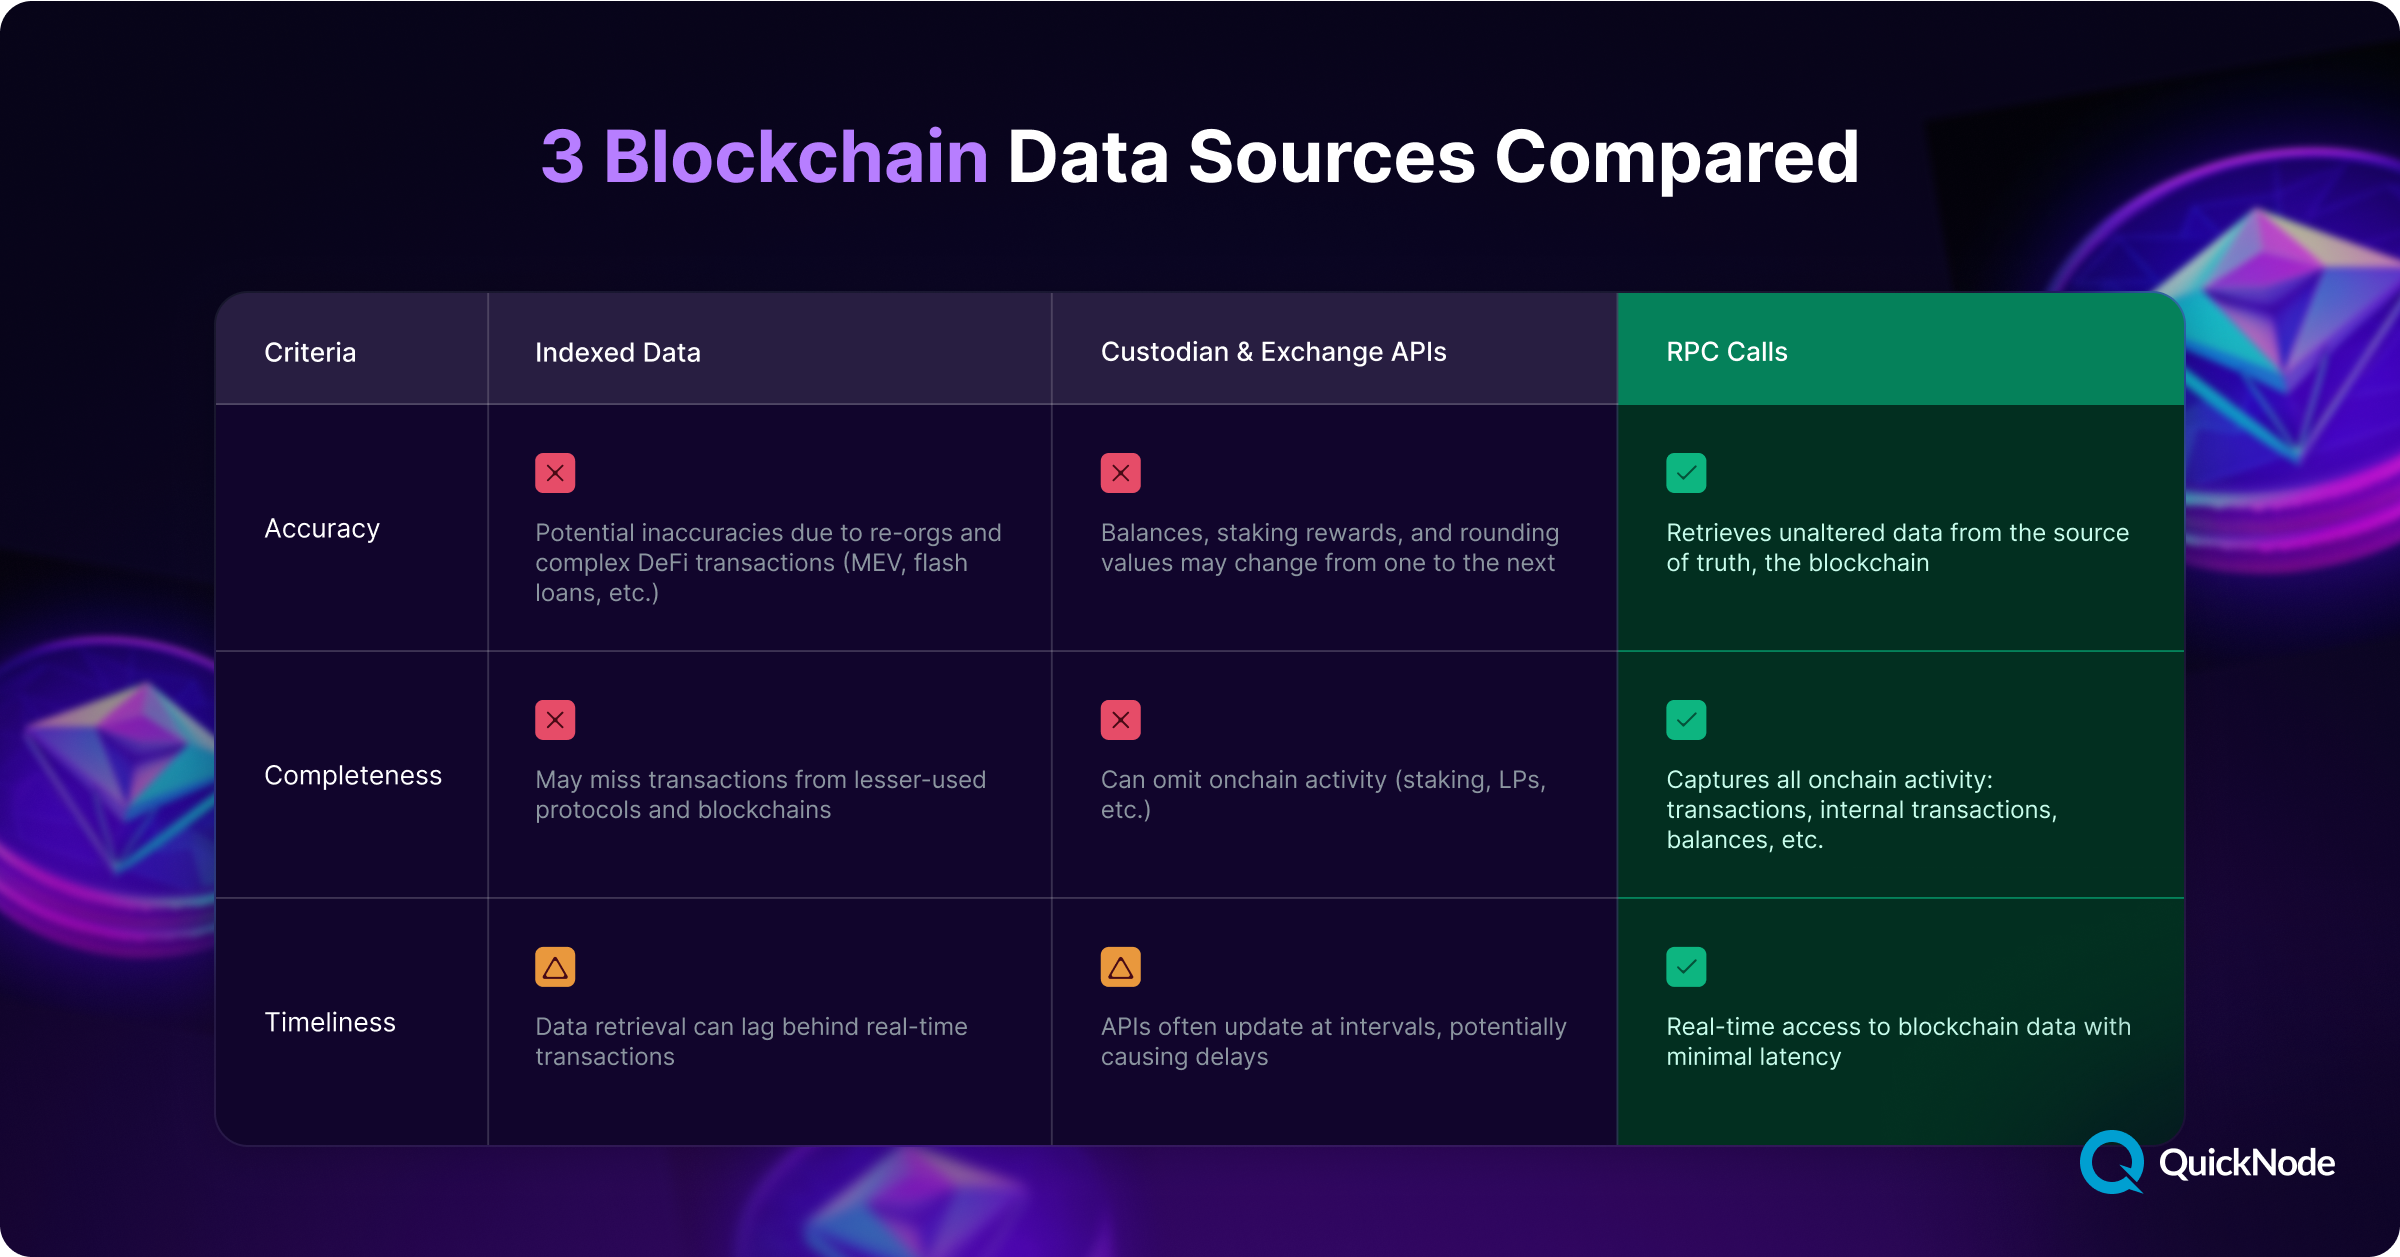Click the 'Custodian & Exchange APIs' header

tap(1273, 352)
